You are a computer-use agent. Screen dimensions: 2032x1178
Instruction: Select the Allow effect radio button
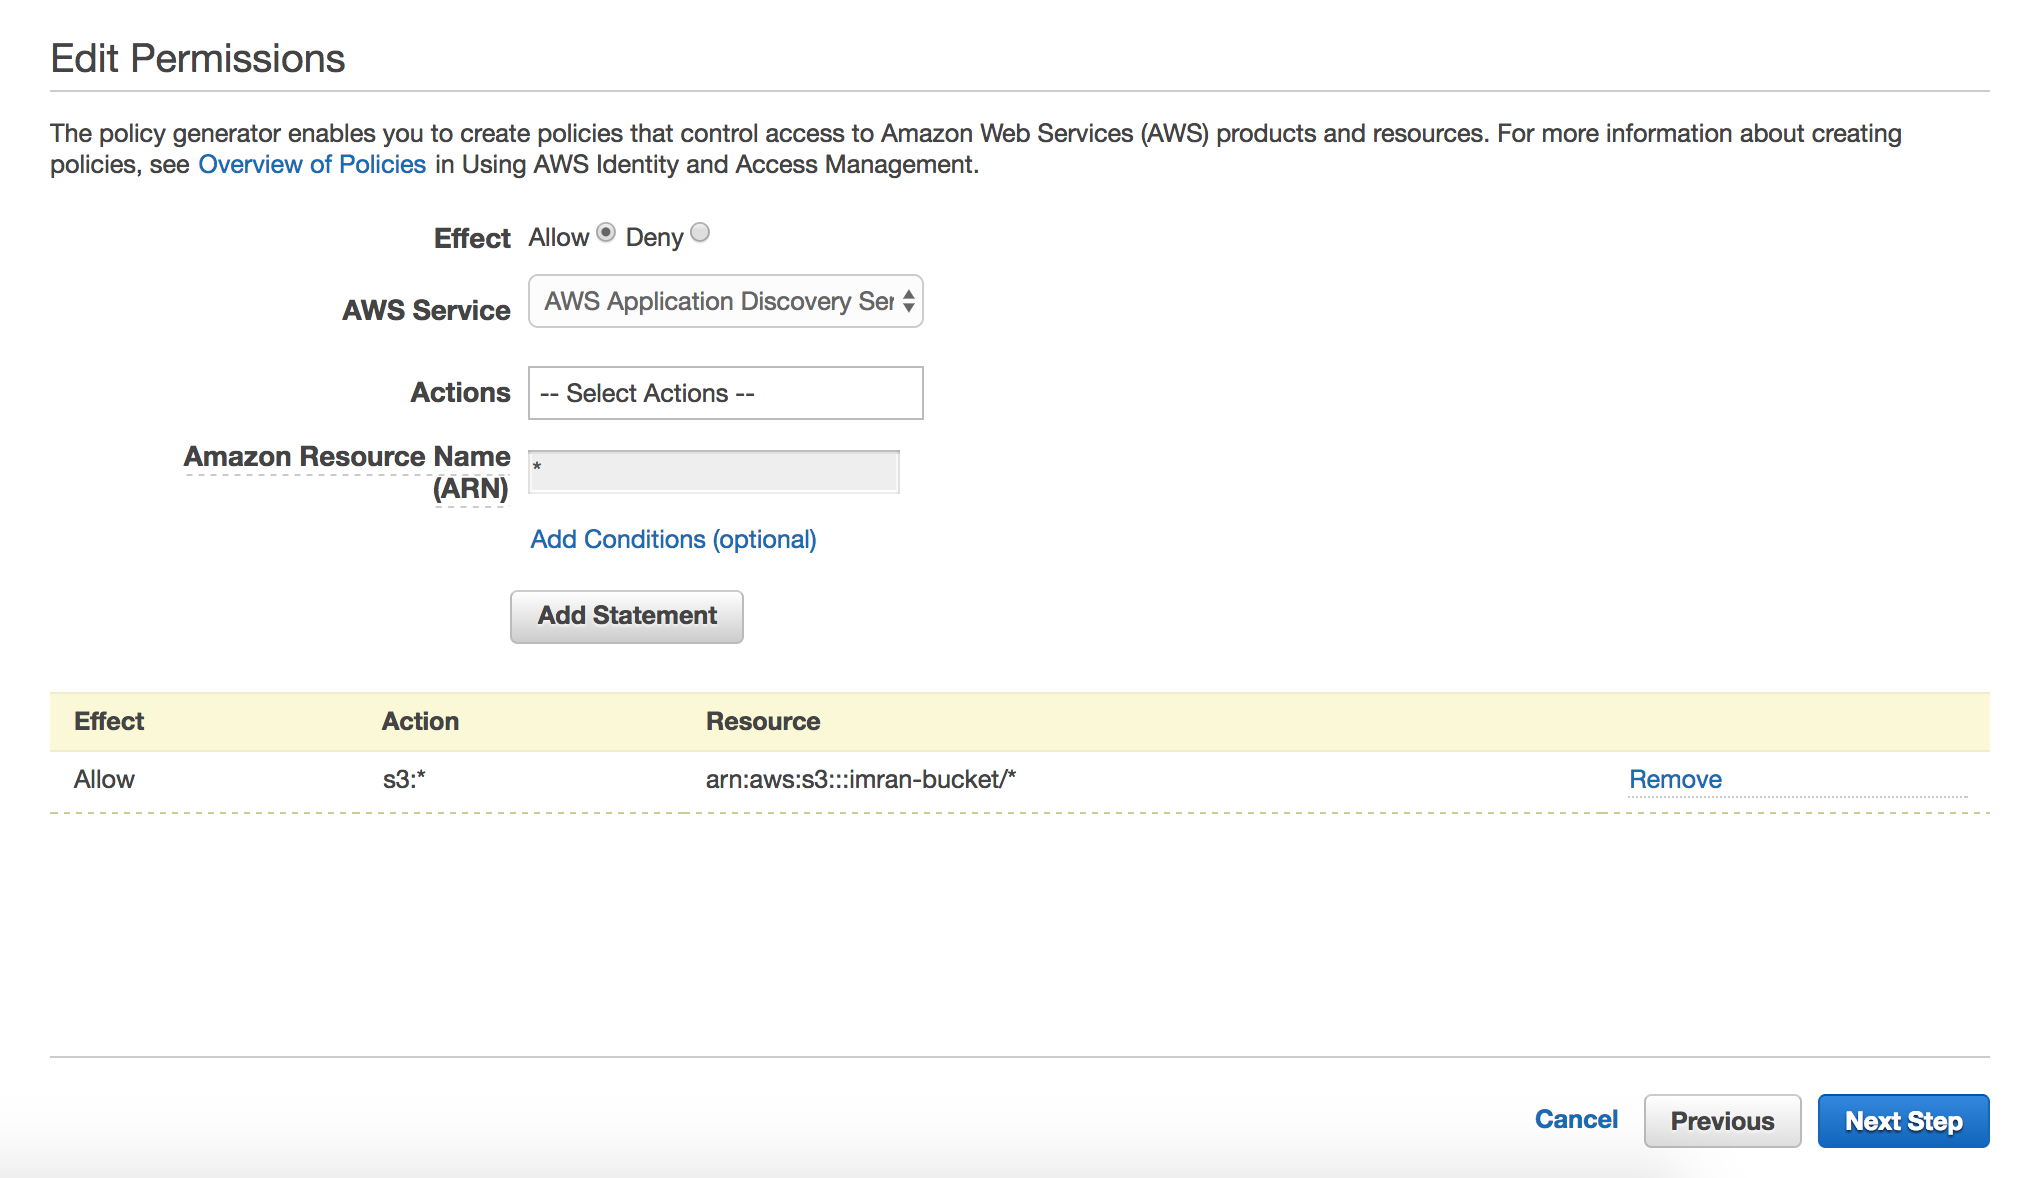tap(606, 233)
